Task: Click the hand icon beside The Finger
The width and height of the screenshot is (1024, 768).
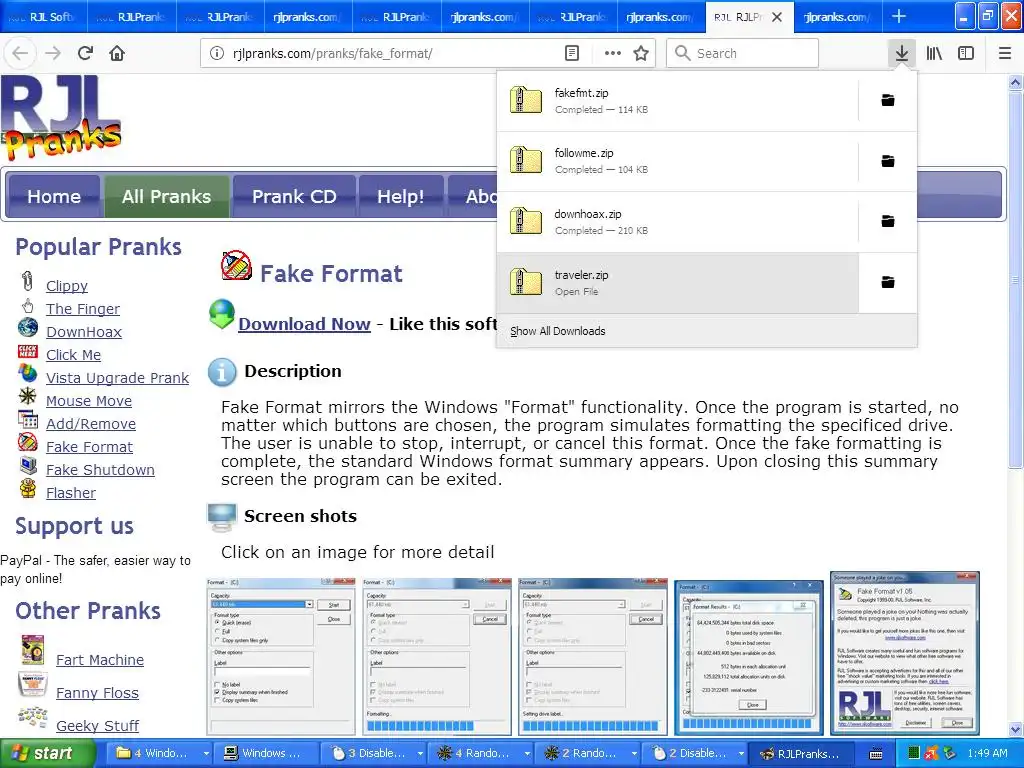Action: pos(27,306)
